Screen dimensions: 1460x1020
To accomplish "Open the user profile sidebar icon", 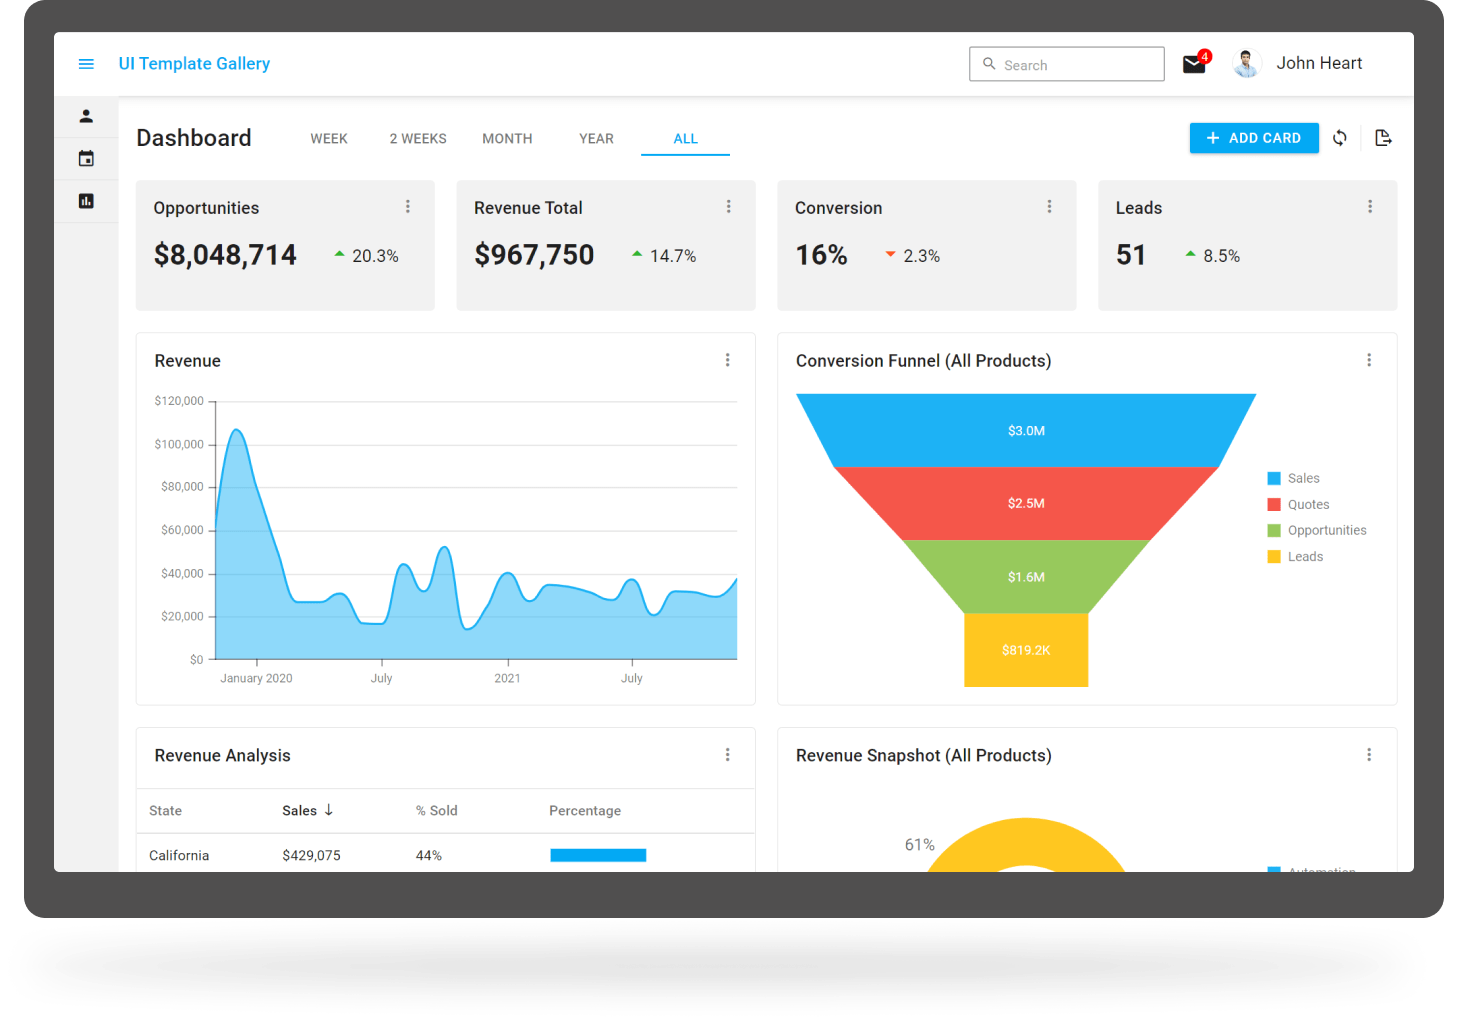I will click(86, 116).
